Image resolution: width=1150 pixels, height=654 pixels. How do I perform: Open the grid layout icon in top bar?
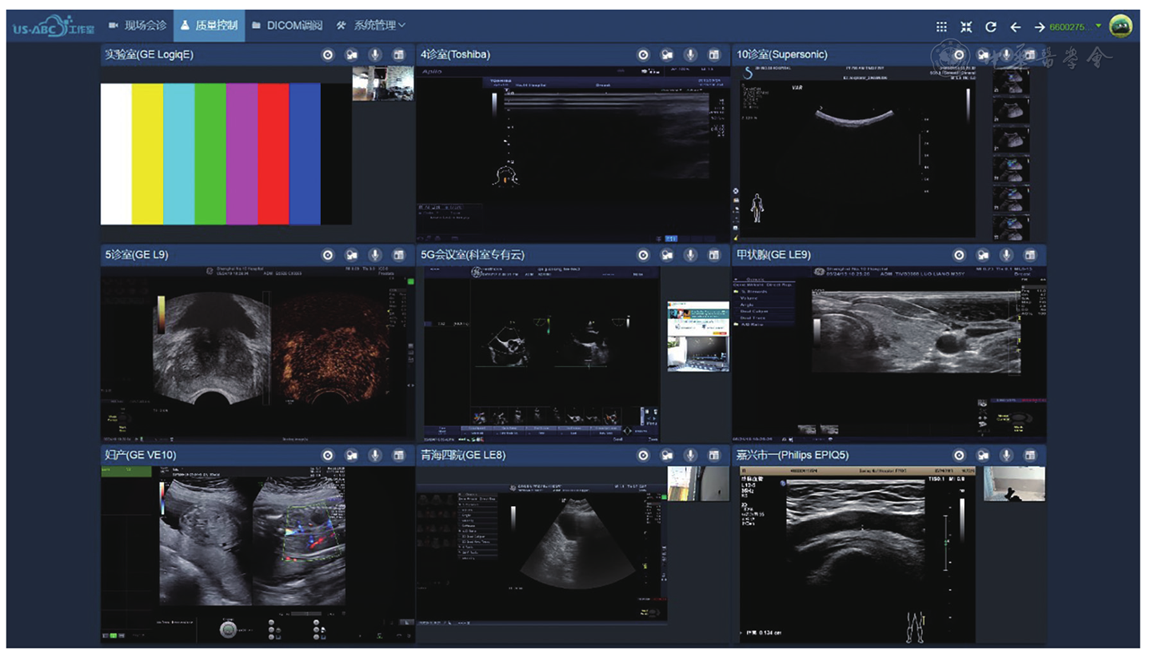(941, 27)
